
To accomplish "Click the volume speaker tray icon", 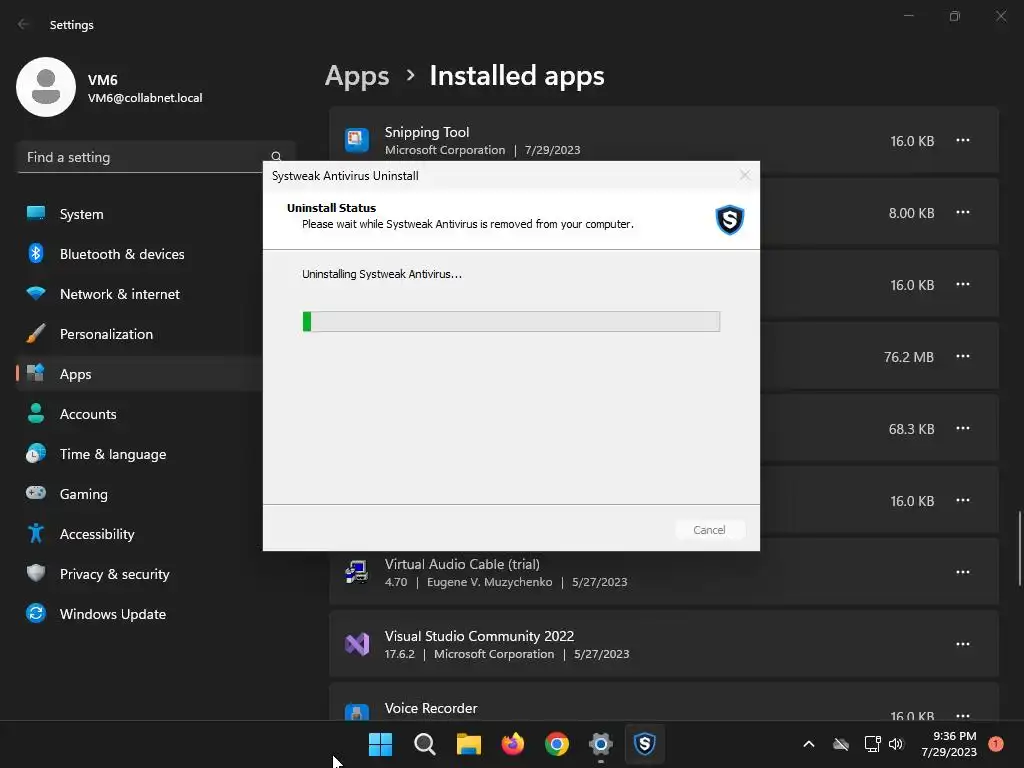I will point(897,744).
